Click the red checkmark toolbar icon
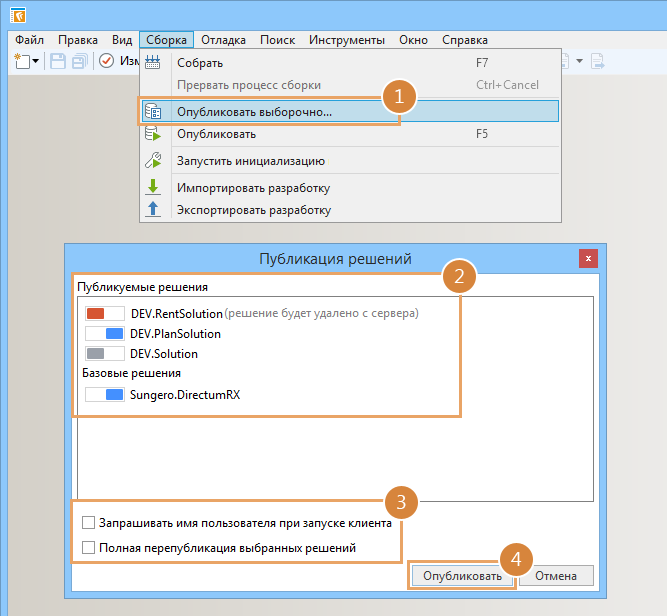 coord(106,62)
